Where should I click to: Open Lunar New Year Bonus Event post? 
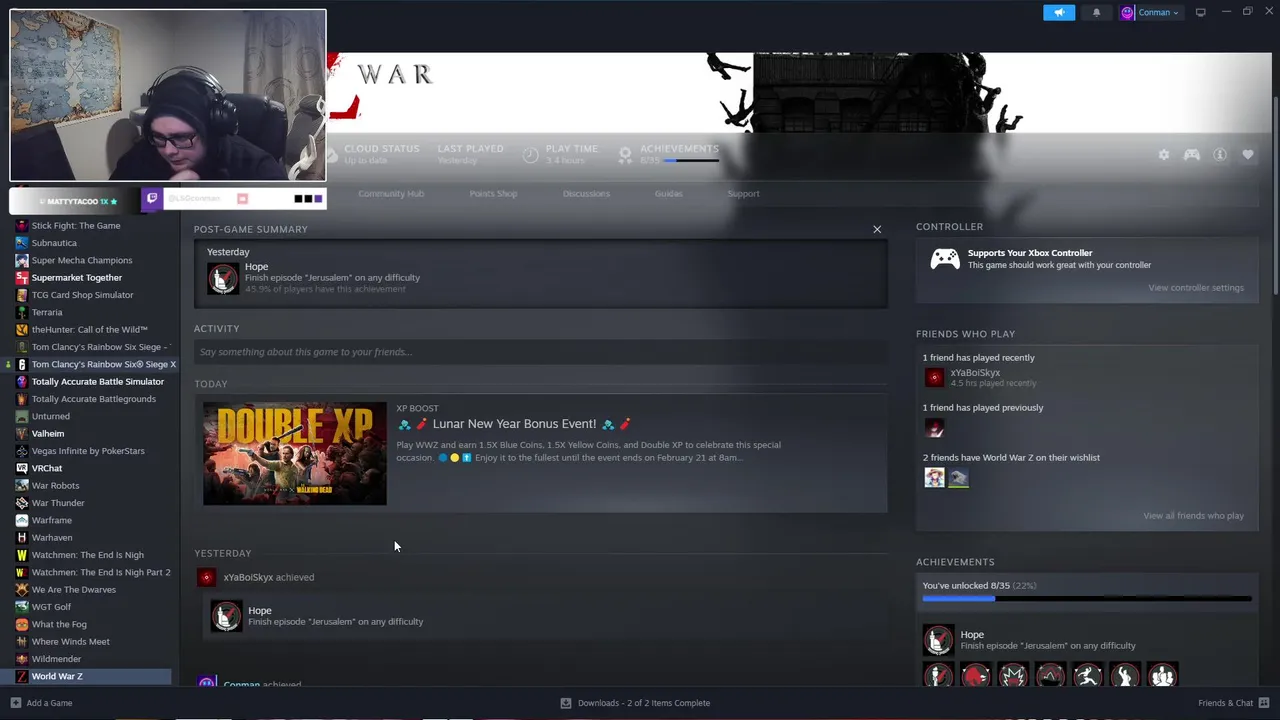click(x=514, y=424)
